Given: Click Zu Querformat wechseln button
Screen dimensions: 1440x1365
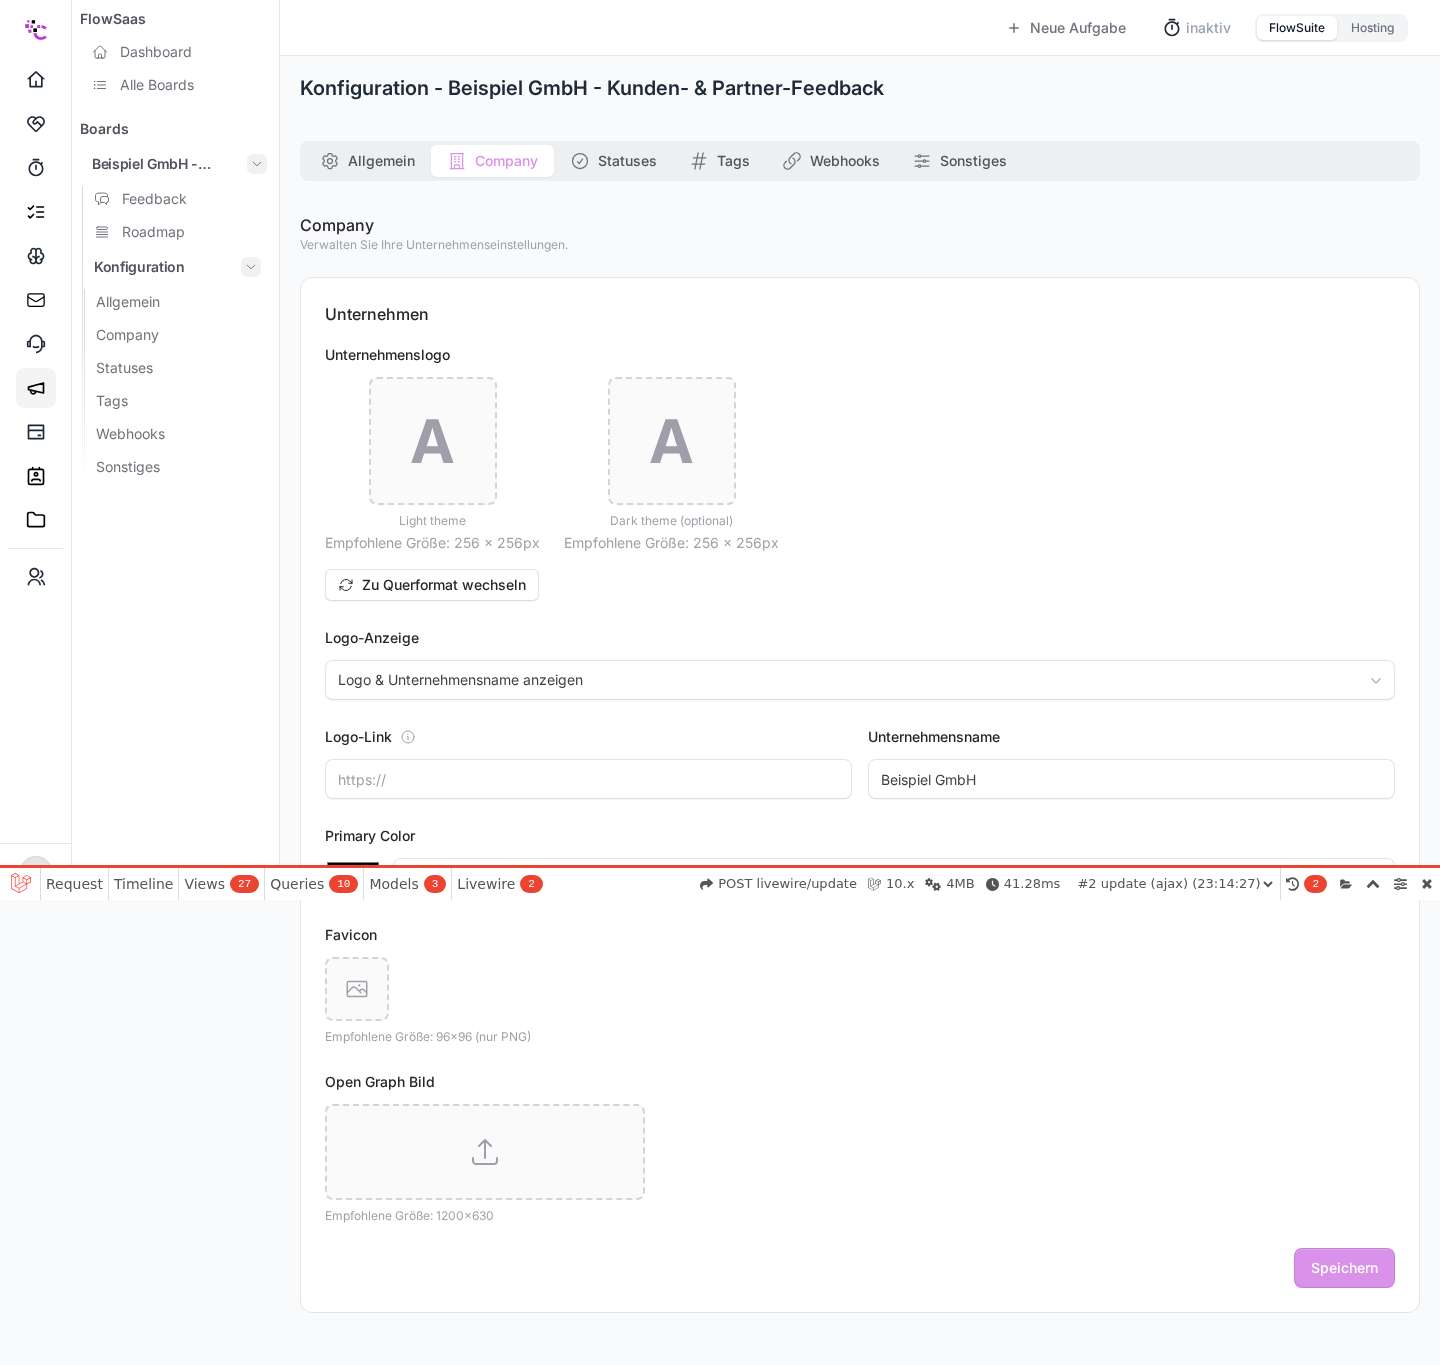Looking at the screenshot, I should coord(432,585).
